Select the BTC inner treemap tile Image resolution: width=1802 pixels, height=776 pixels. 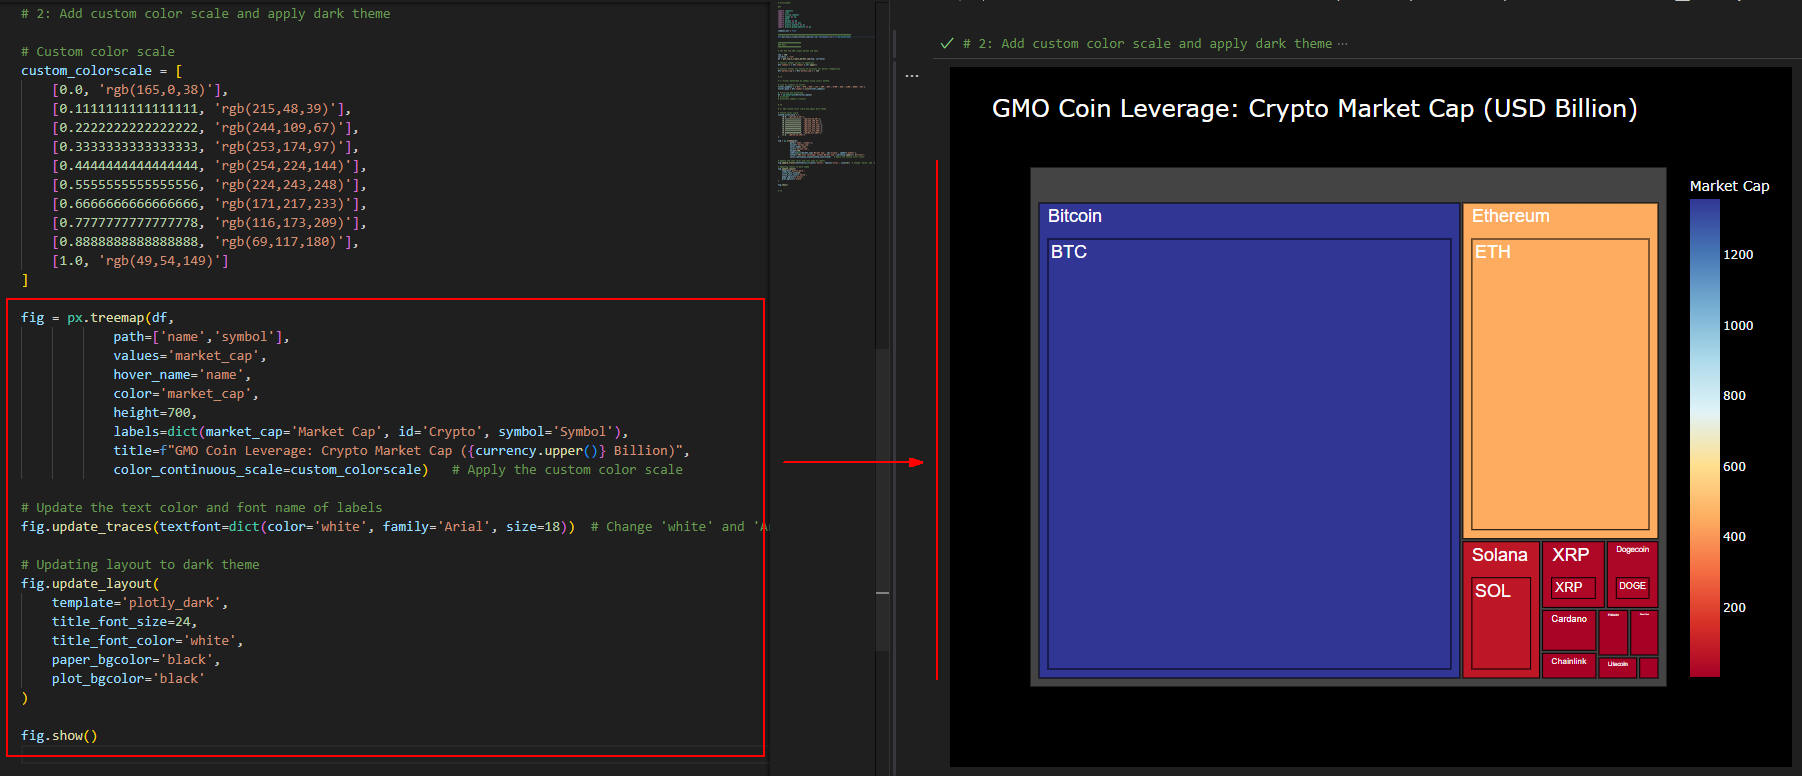click(1249, 453)
